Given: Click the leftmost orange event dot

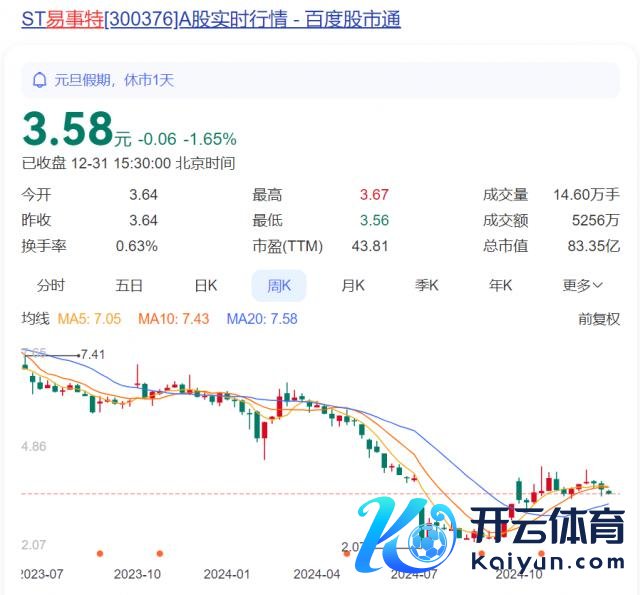Looking at the screenshot, I should [99, 553].
